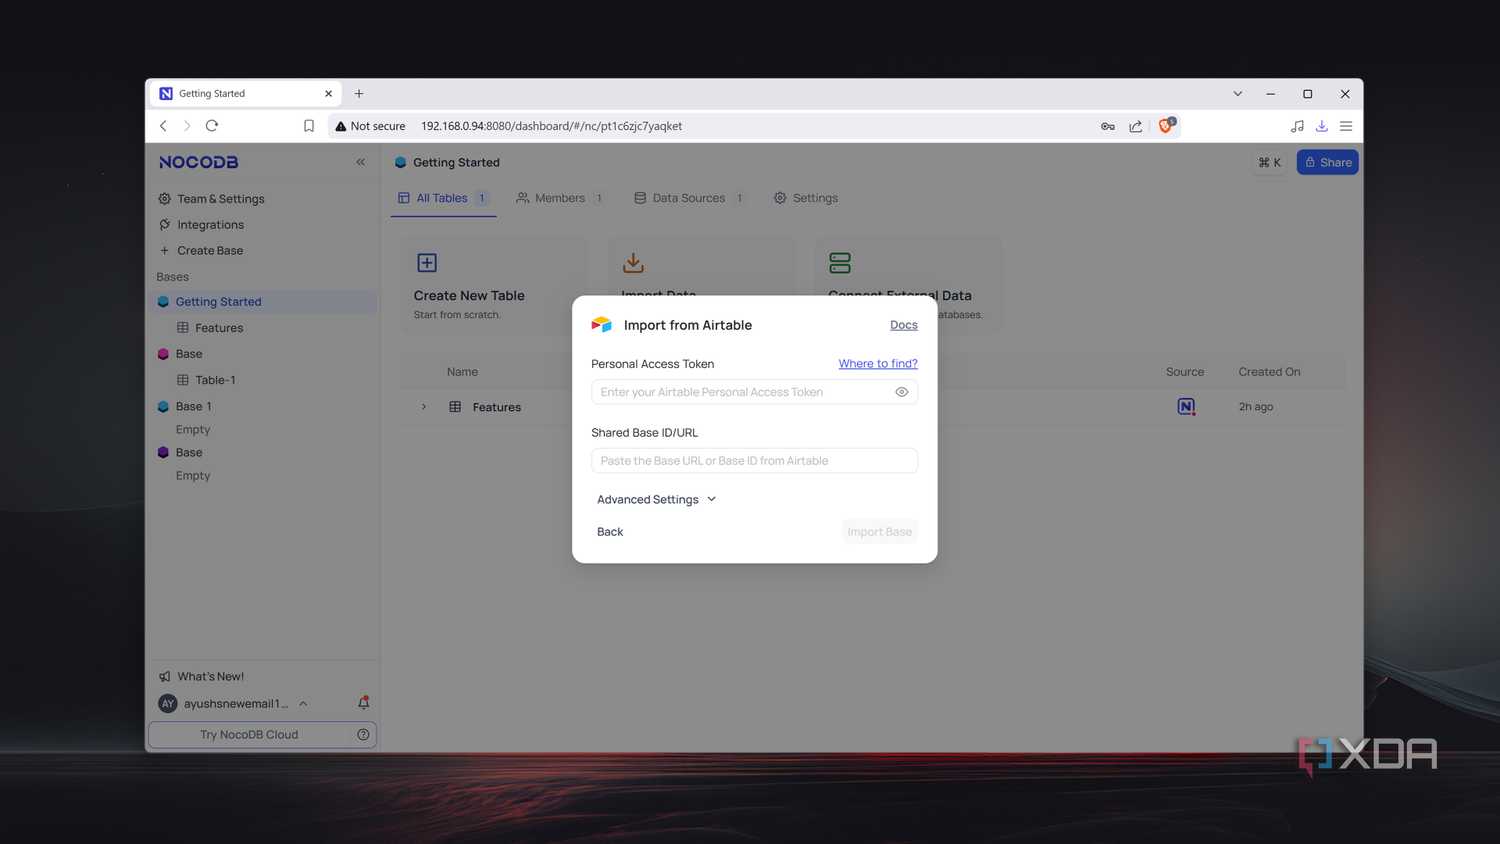Click the media music note icon in browser
The image size is (1500, 844).
(1297, 126)
